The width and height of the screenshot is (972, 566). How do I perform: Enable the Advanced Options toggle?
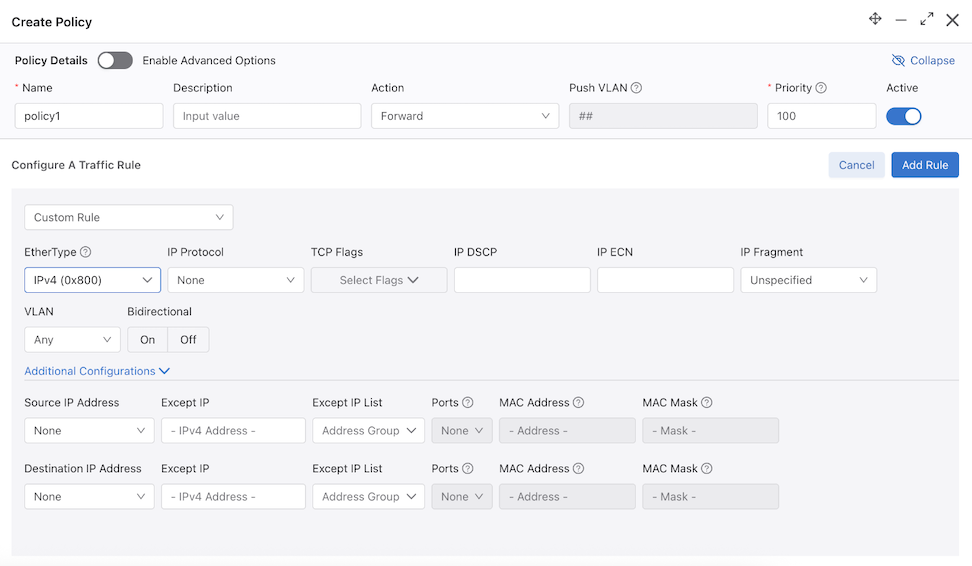[x=115, y=60]
